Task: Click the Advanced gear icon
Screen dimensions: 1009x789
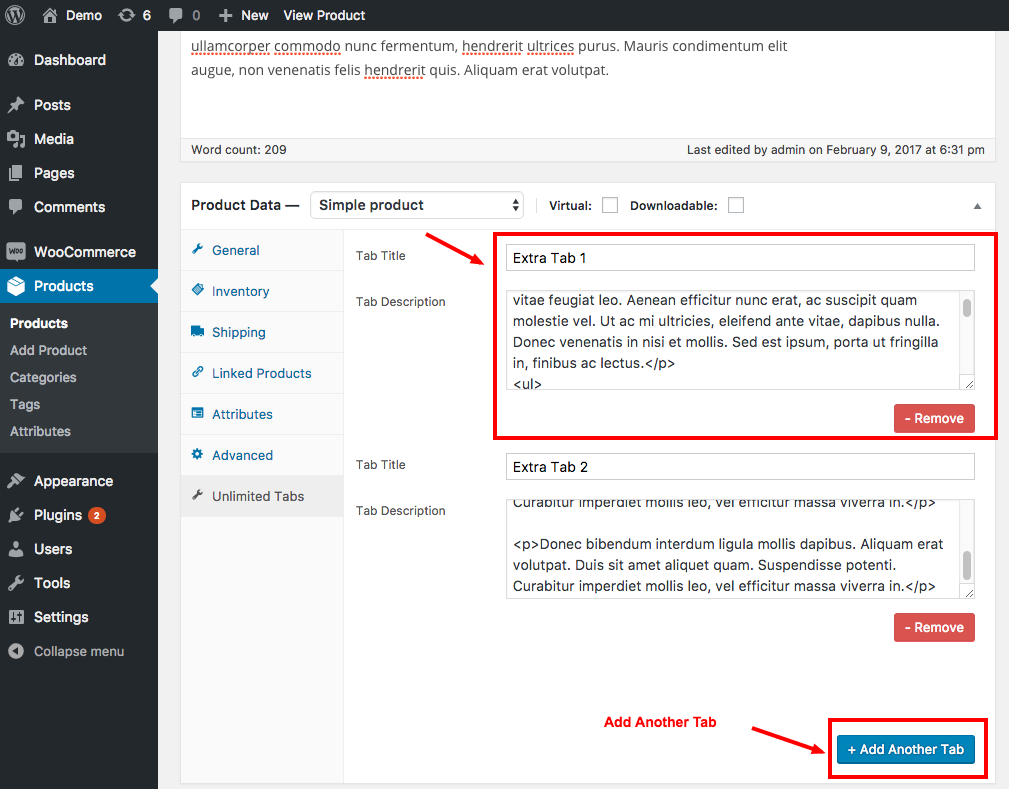Action: click(198, 454)
